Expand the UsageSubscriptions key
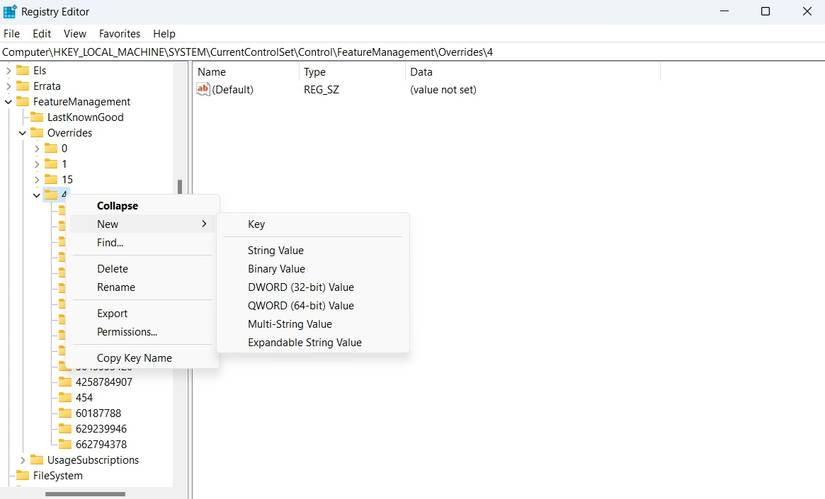 click(x=23, y=460)
